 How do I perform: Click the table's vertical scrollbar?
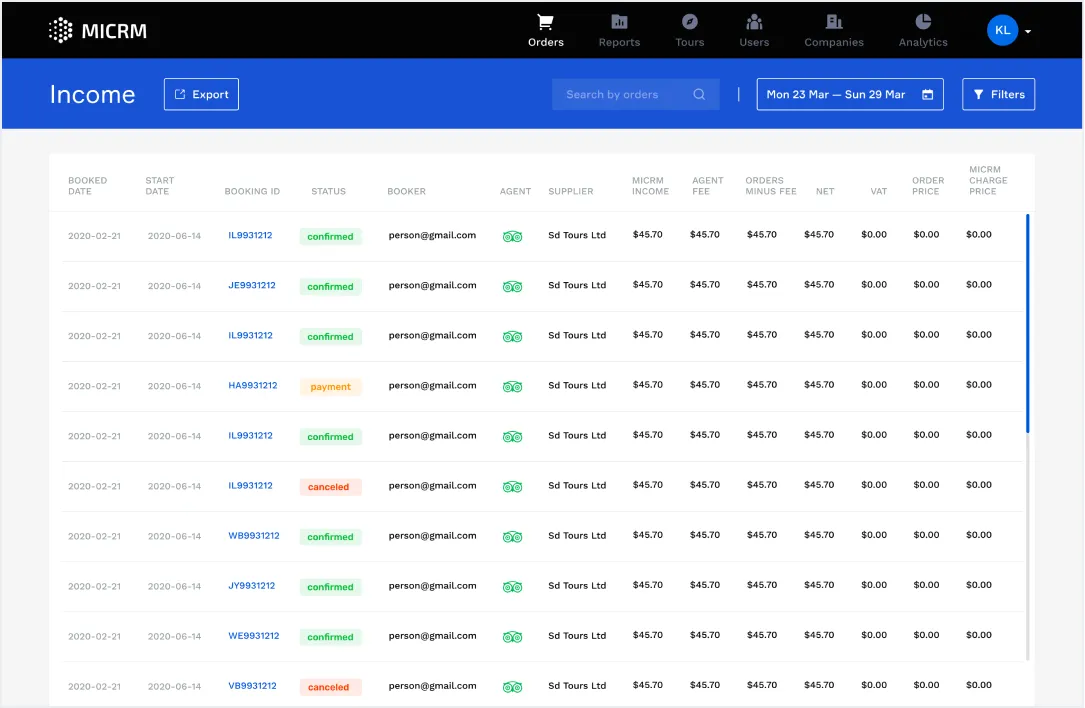coord(1027,322)
